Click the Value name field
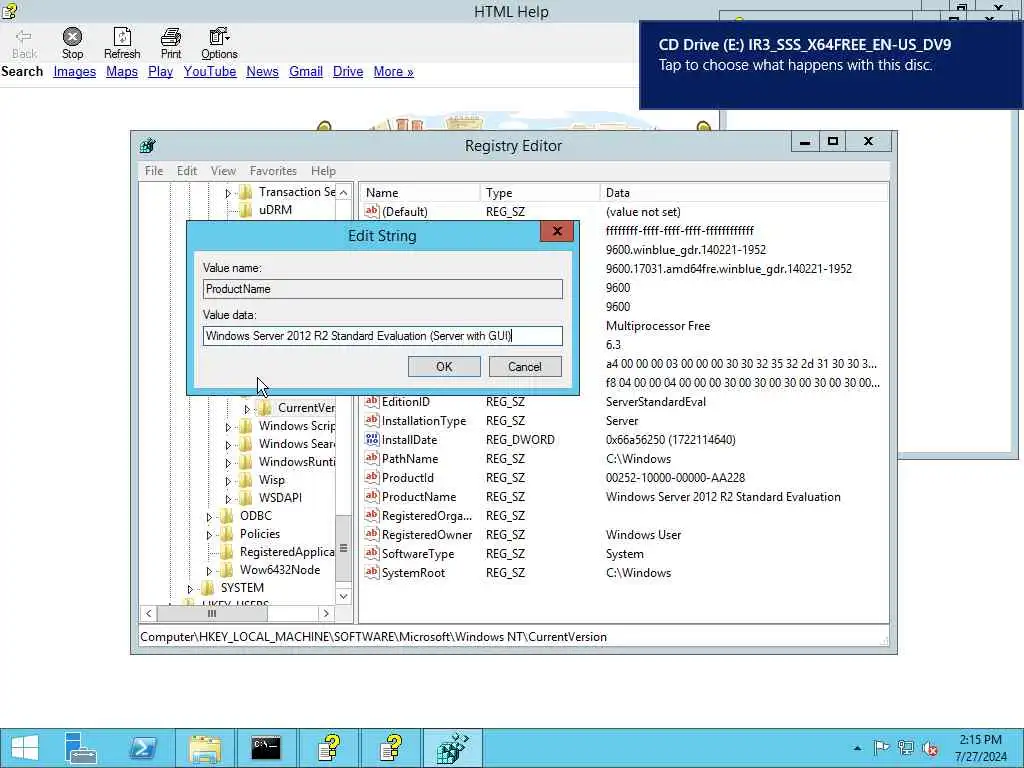This screenshot has width=1024, height=768. pos(383,289)
